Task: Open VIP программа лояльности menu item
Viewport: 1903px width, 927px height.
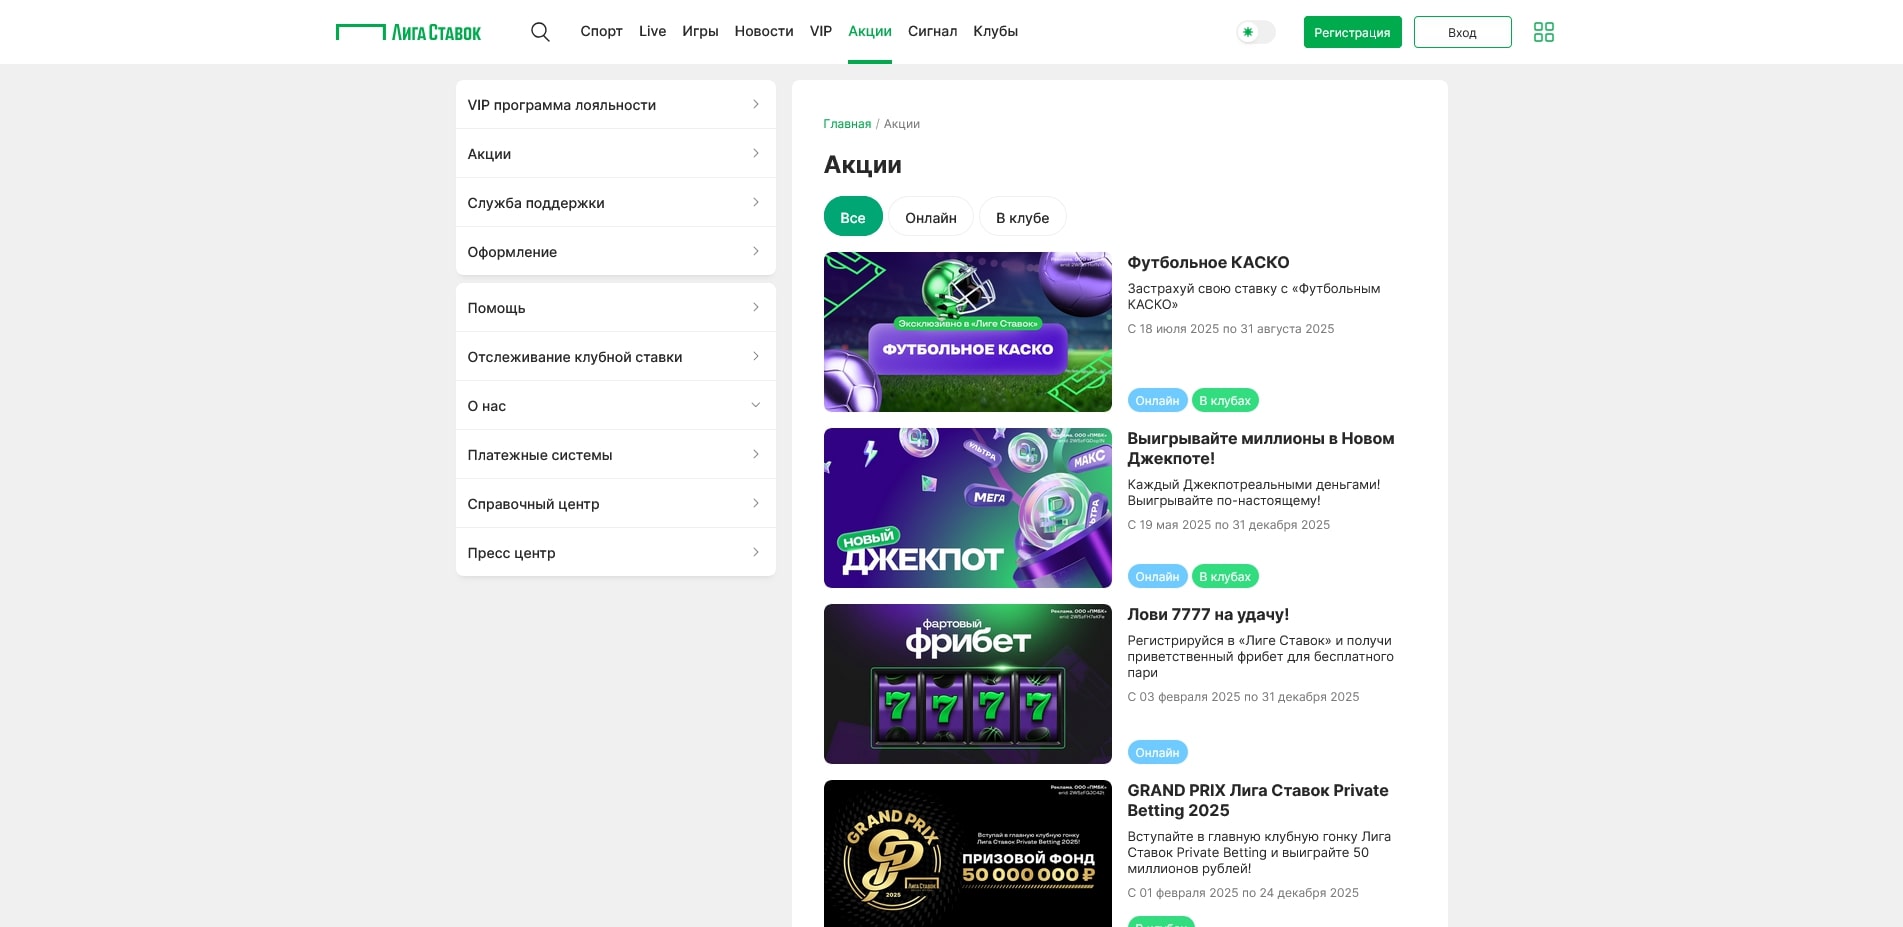Action: point(615,105)
